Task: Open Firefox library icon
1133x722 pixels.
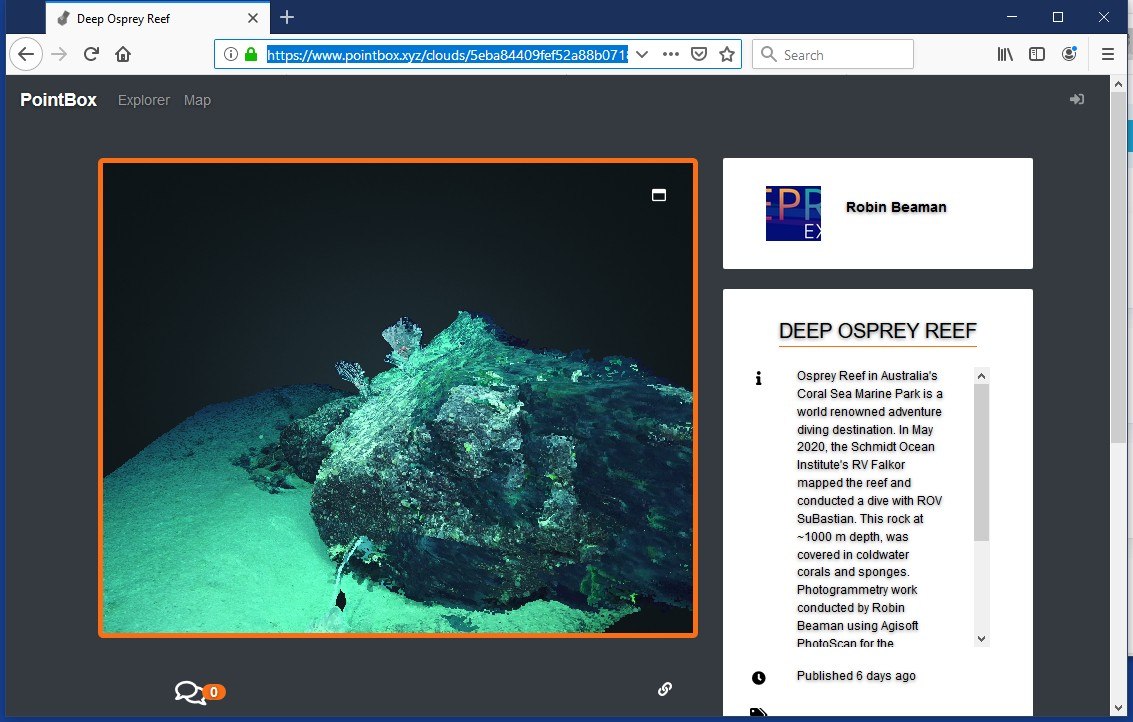Action: point(1005,54)
